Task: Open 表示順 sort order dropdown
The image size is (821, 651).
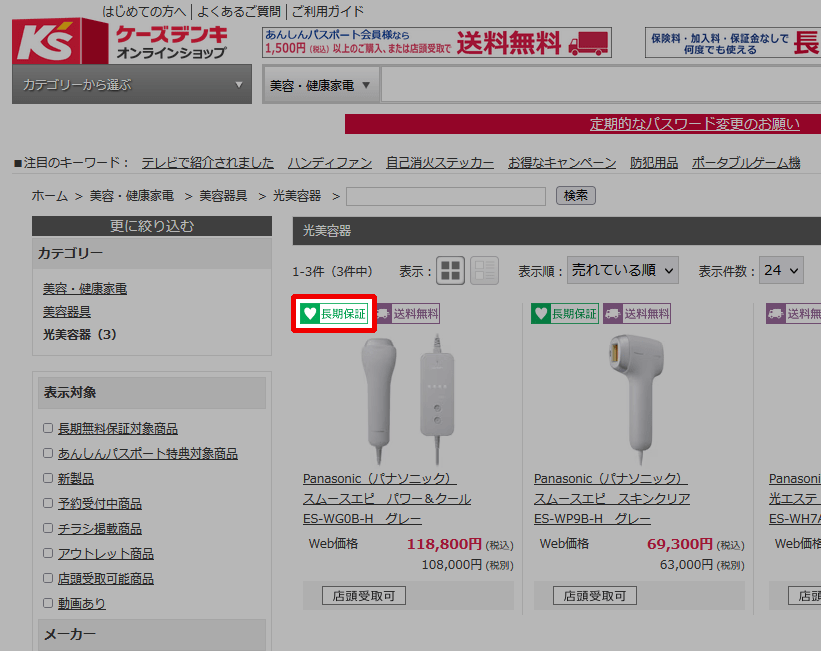Action: click(623, 270)
